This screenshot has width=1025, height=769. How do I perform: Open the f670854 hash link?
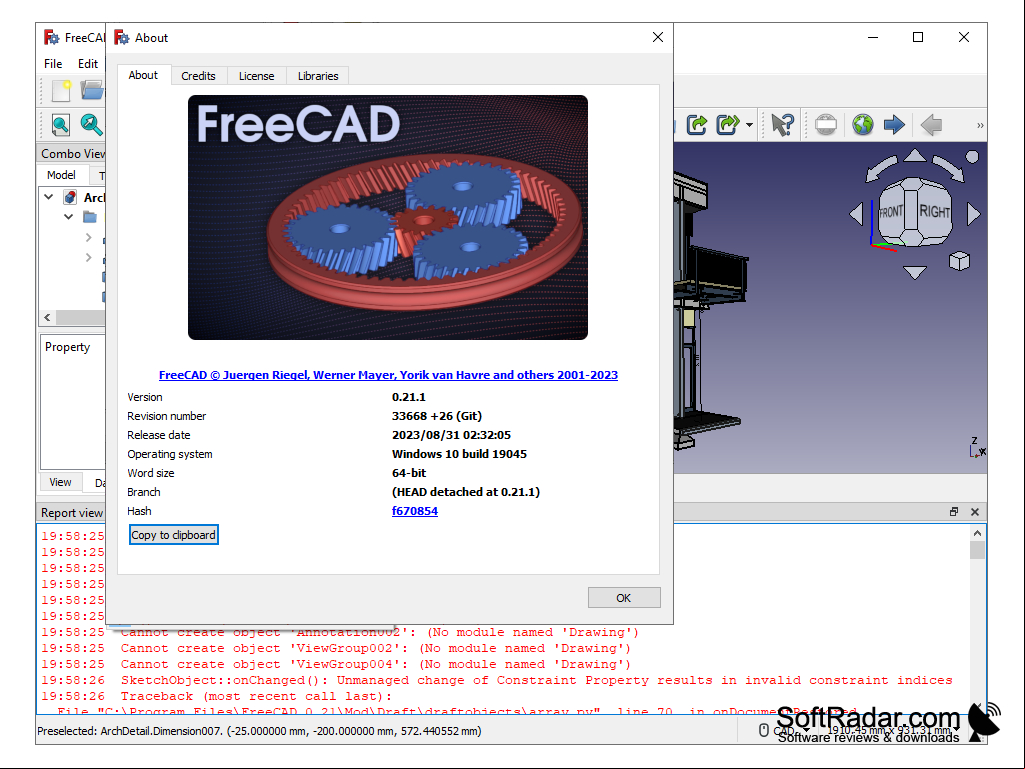point(414,511)
